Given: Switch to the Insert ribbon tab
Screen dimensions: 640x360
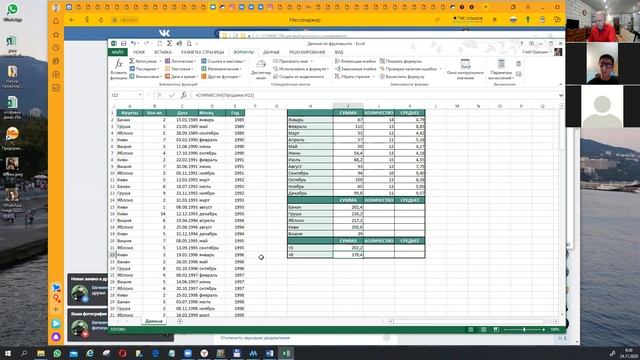Looking at the screenshot, I should (x=163, y=52).
